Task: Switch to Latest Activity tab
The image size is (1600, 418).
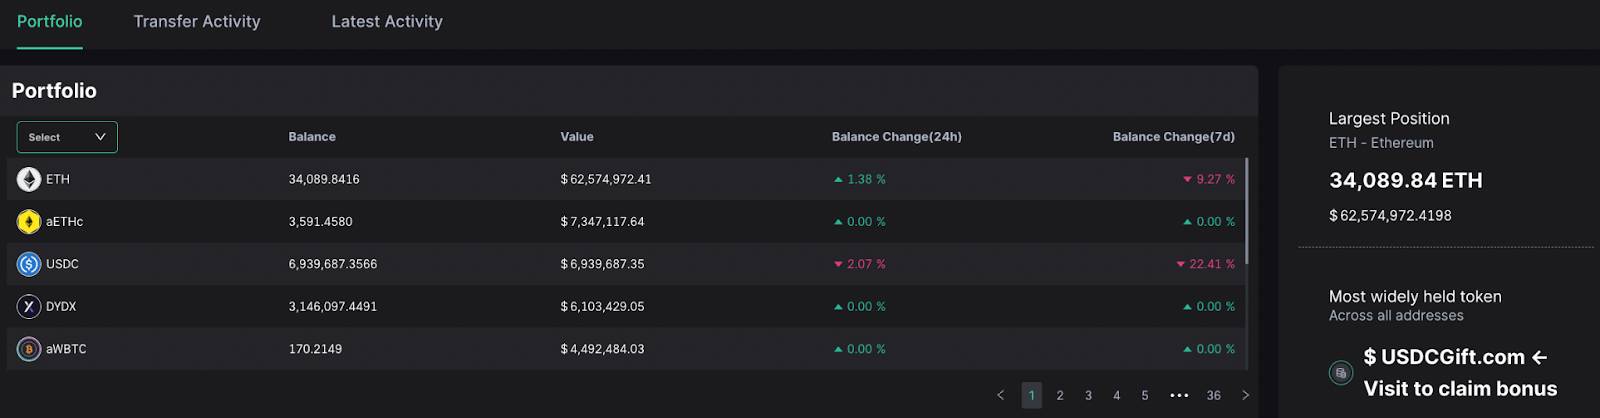Action: click(387, 21)
